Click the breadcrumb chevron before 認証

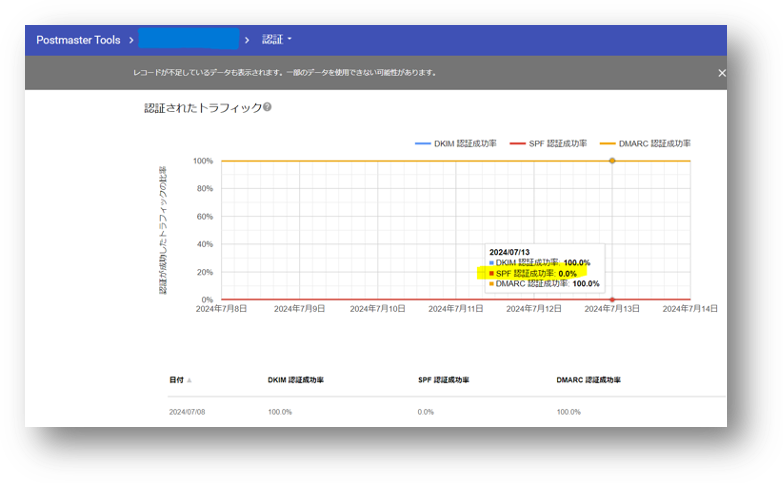point(247,40)
